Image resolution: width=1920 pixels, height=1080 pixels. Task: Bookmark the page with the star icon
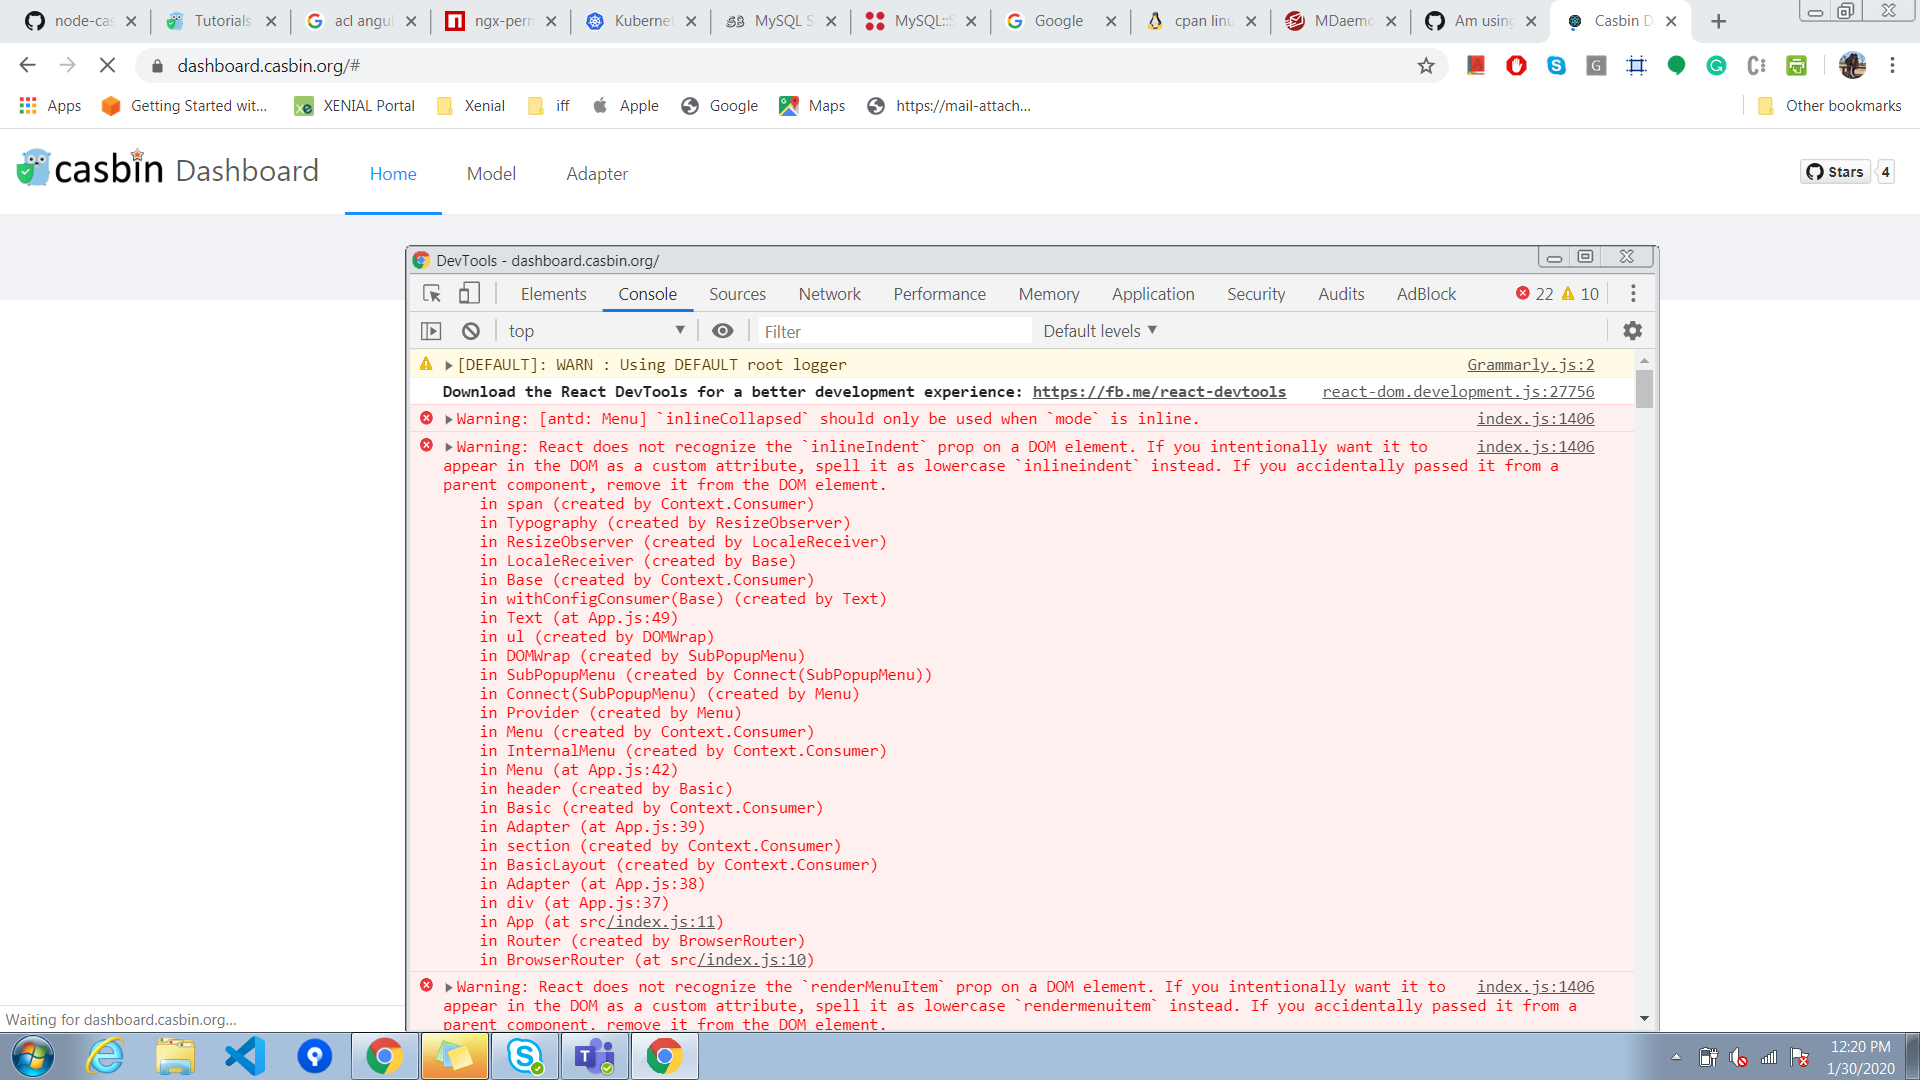click(1427, 66)
